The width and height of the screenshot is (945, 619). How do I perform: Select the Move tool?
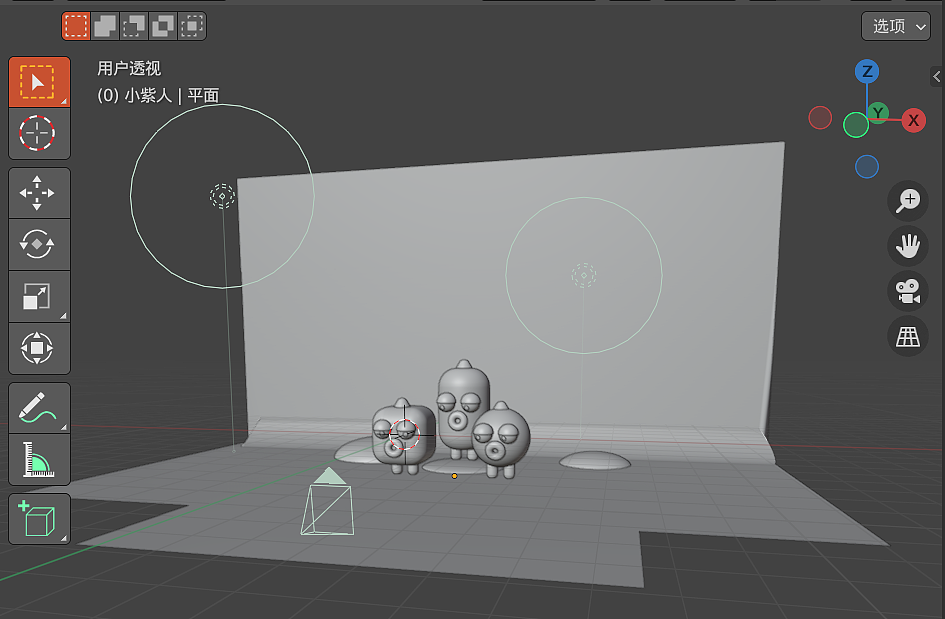point(39,193)
